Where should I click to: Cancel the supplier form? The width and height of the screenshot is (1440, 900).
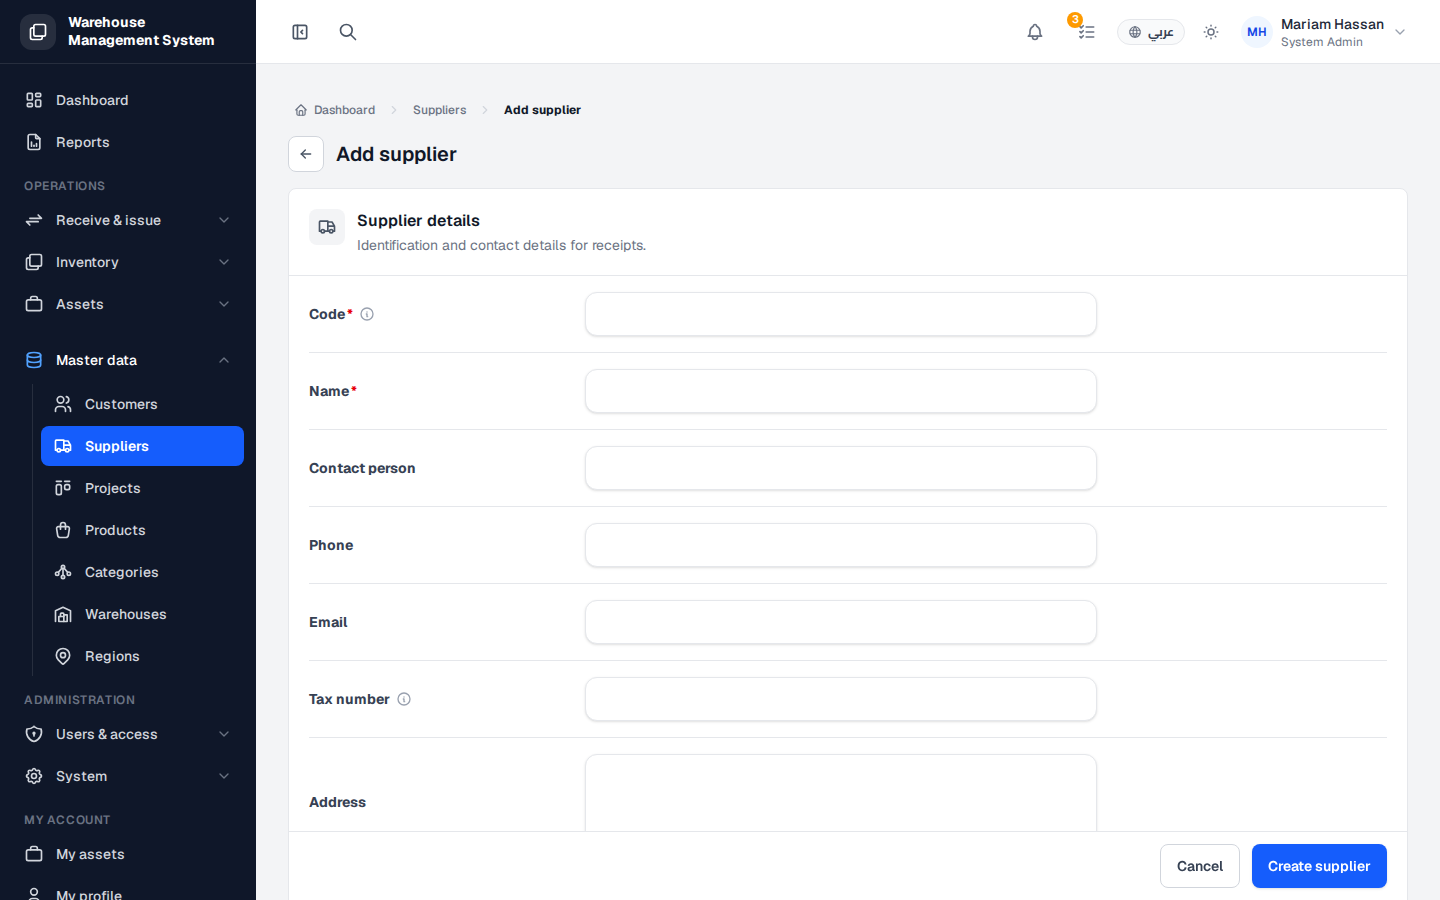click(x=1200, y=866)
